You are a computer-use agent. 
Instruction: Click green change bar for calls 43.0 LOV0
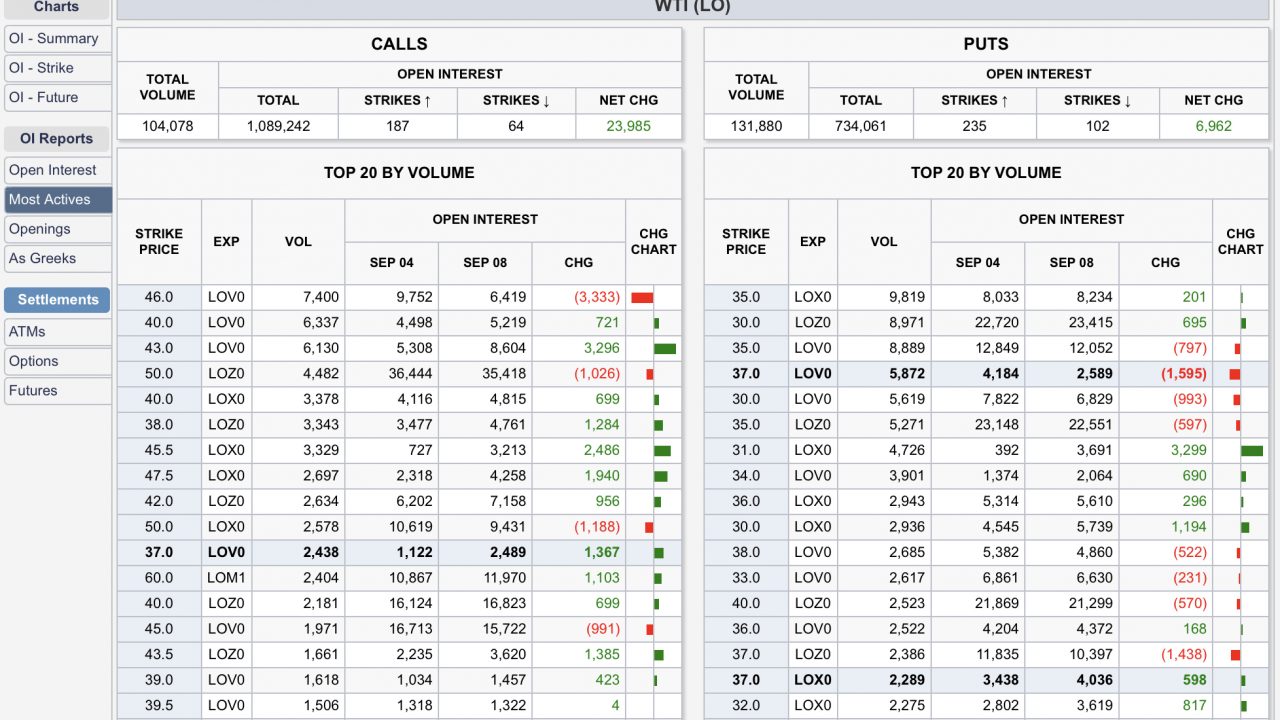tap(665, 349)
